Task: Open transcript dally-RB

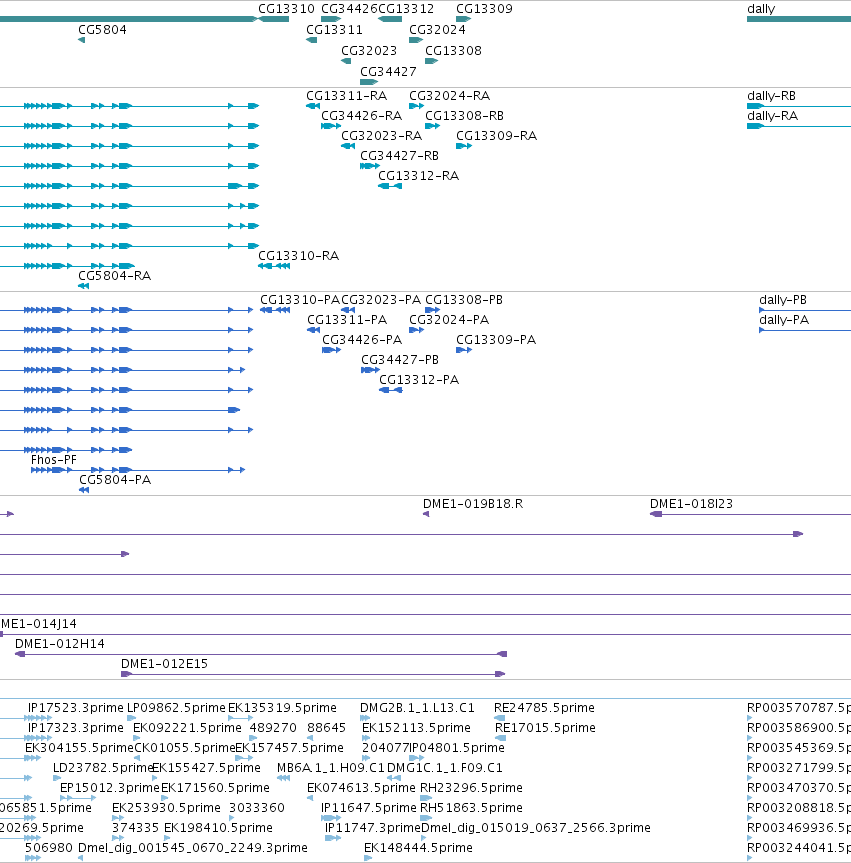Action: tap(771, 96)
